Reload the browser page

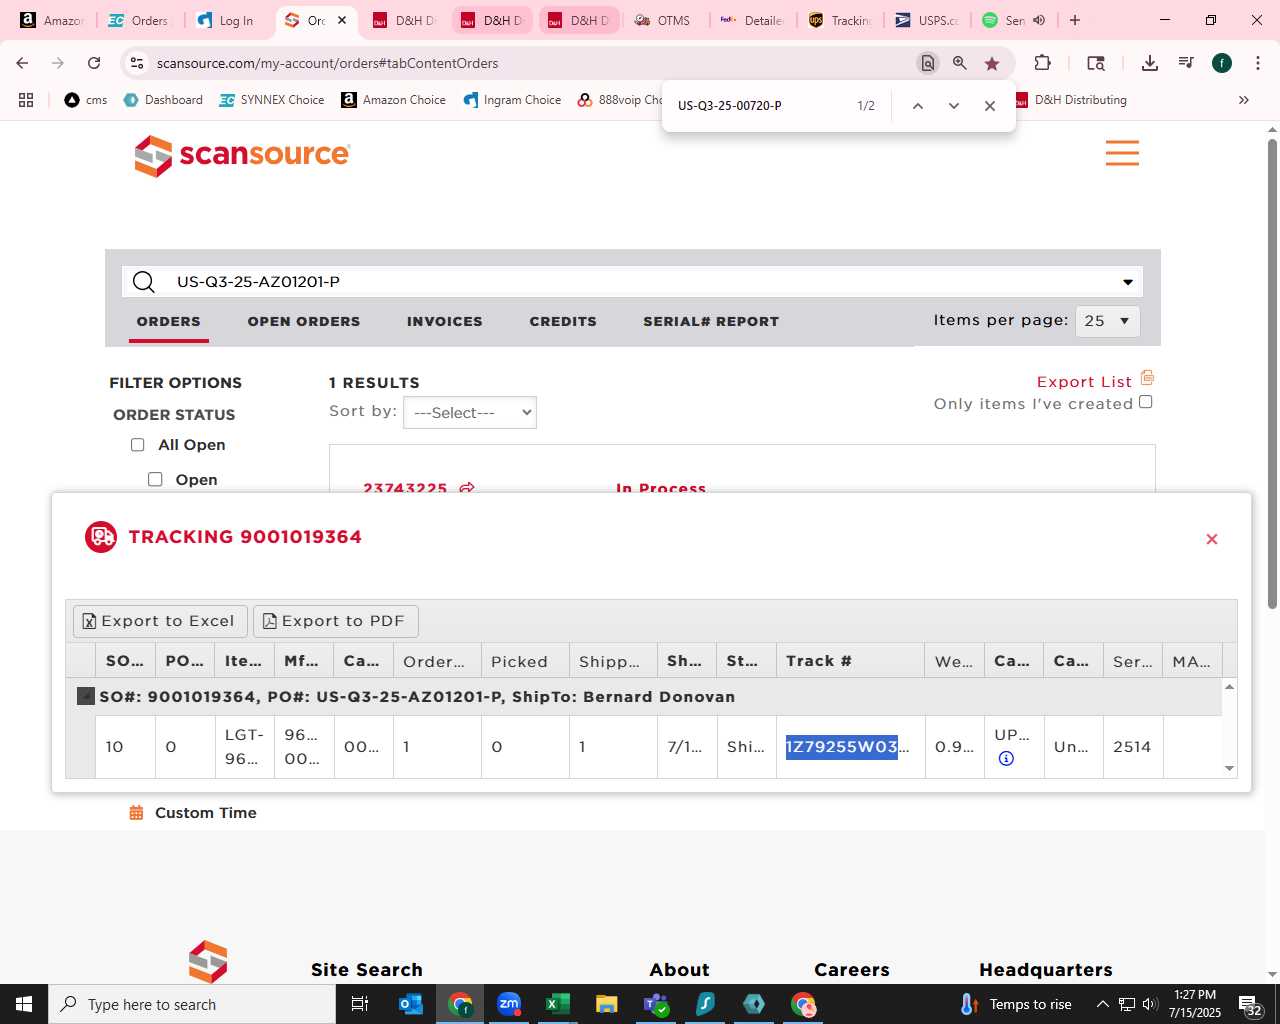(94, 63)
